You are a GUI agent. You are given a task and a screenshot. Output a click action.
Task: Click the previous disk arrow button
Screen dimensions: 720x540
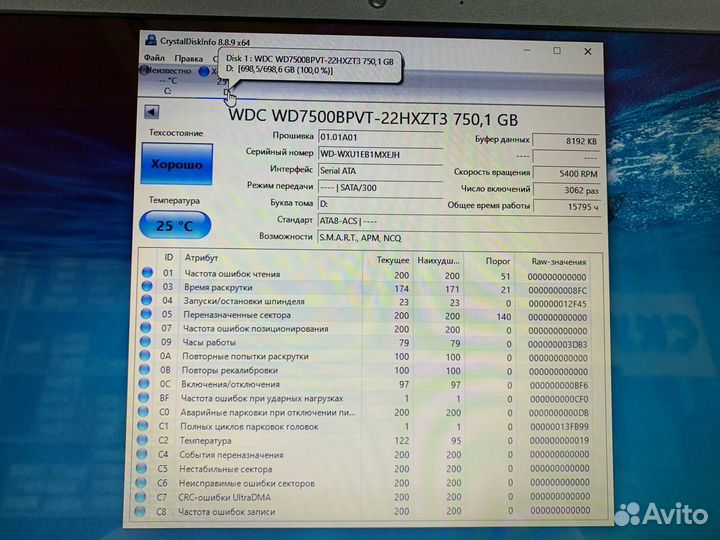click(x=152, y=112)
